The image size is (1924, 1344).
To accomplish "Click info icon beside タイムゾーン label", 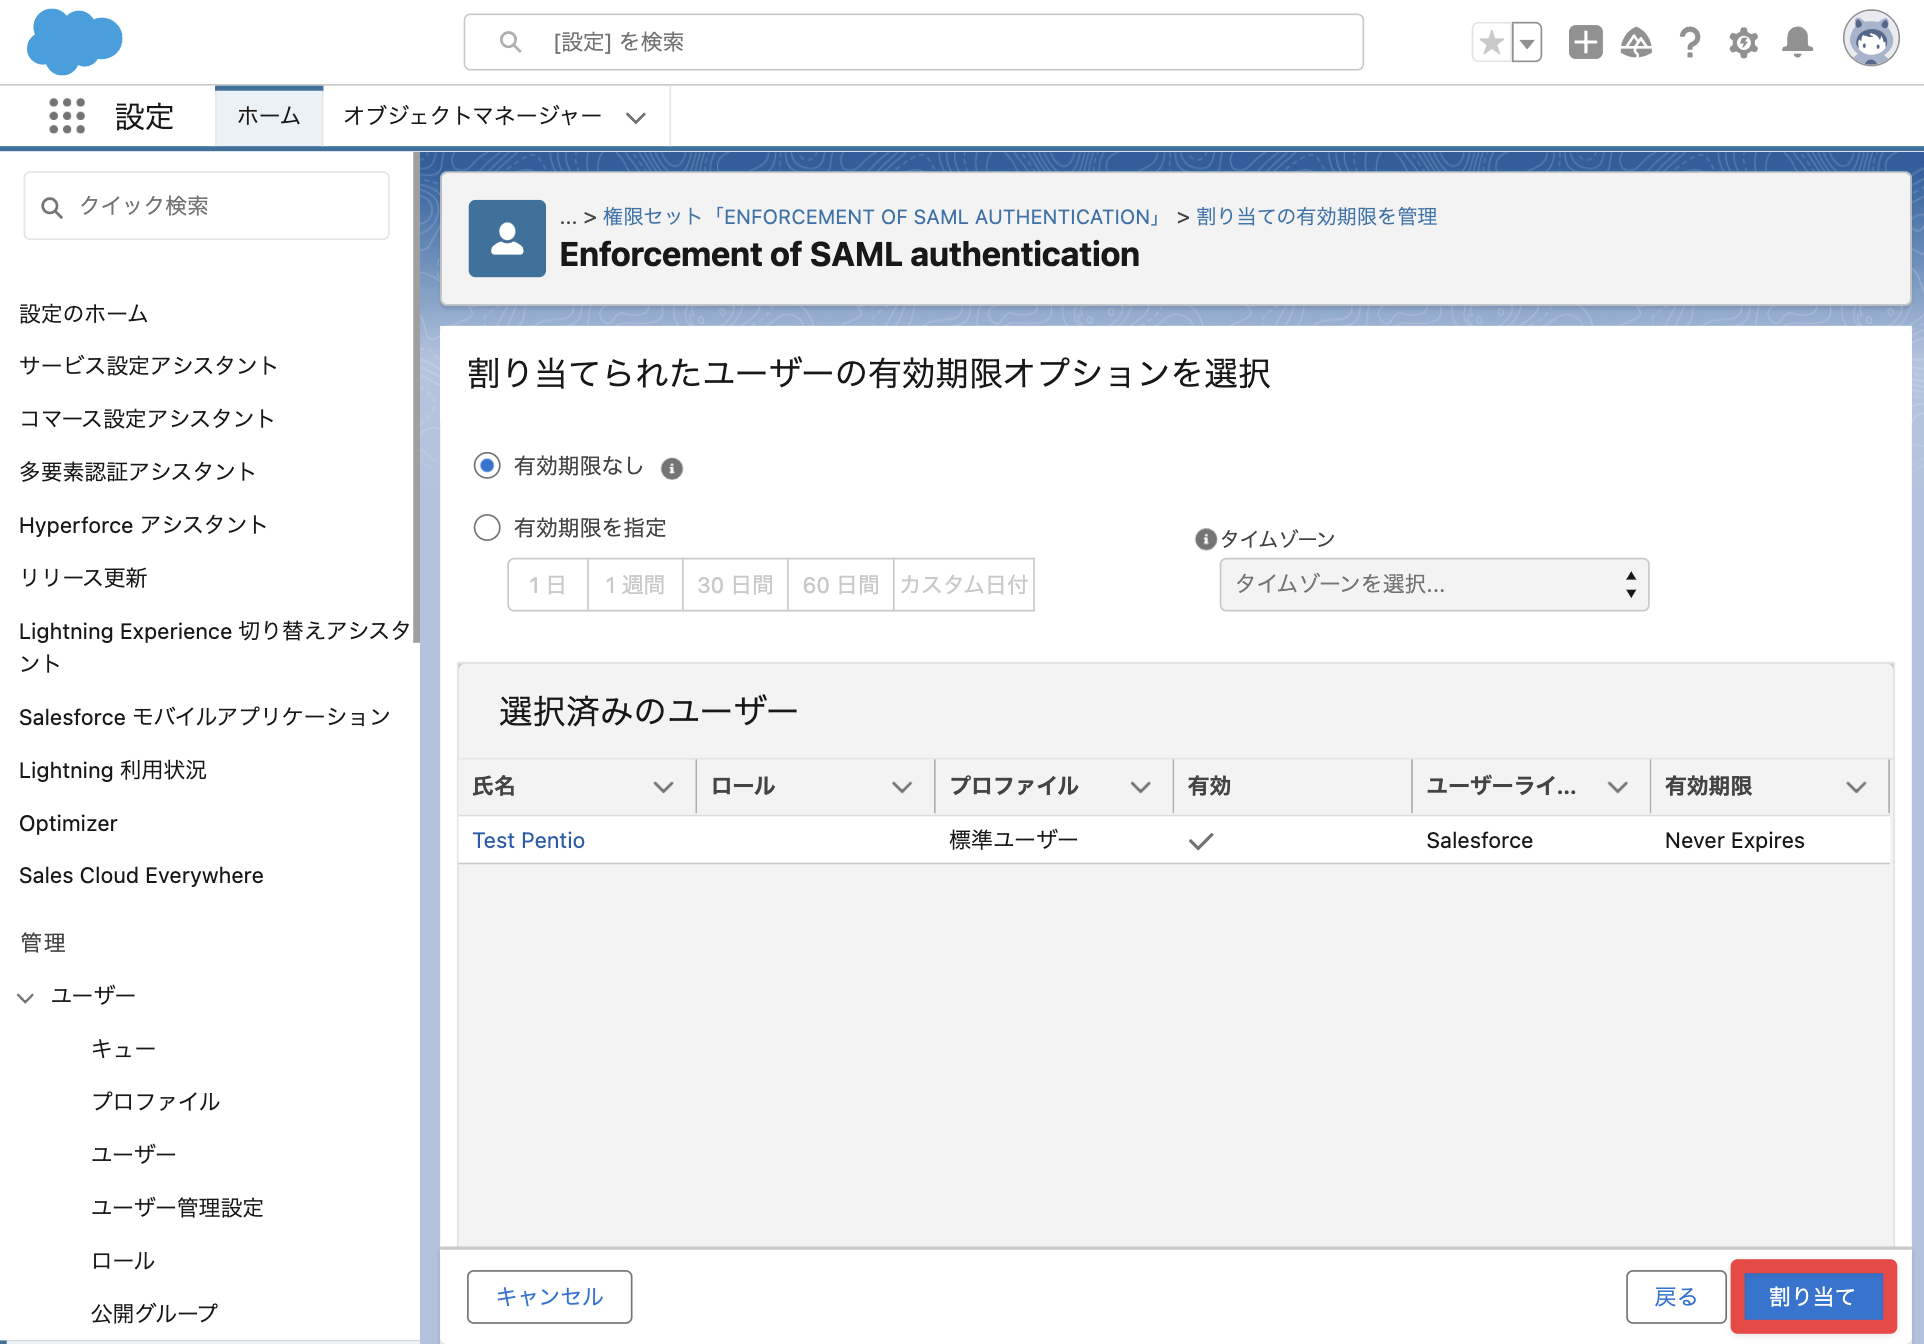I will pyautogui.click(x=1206, y=539).
